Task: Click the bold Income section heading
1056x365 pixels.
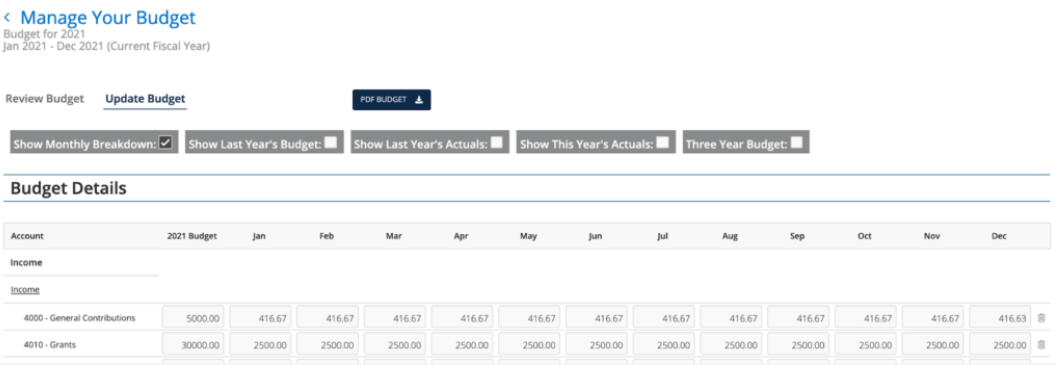Action: click(x=26, y=263)
